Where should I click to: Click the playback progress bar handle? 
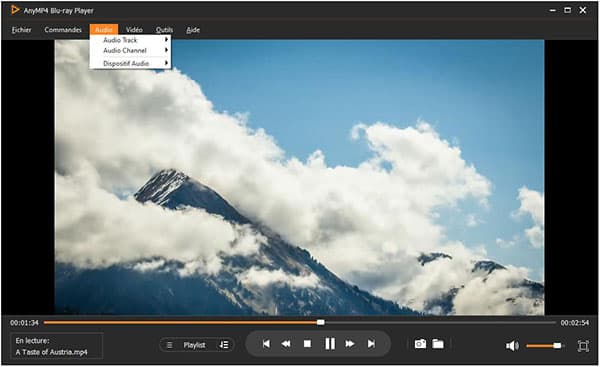pyautogui.click(x=321, y=323)
